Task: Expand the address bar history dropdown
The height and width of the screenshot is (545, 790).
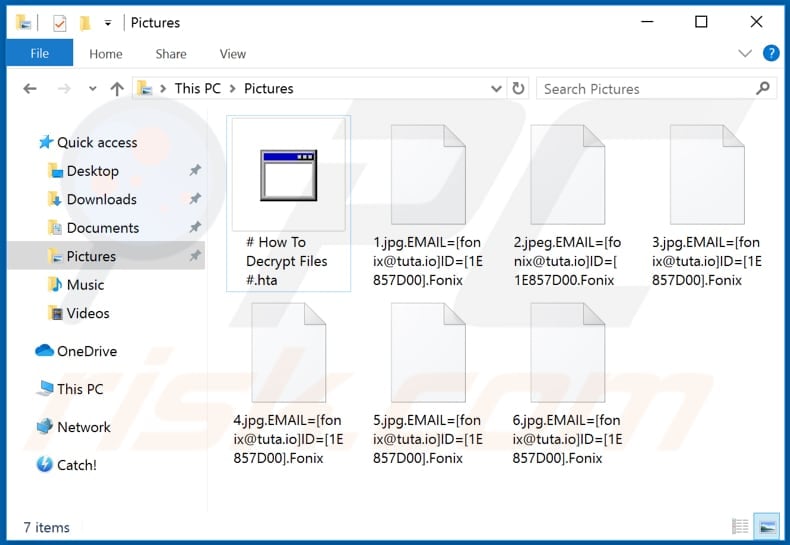Action: pos(496,89)
